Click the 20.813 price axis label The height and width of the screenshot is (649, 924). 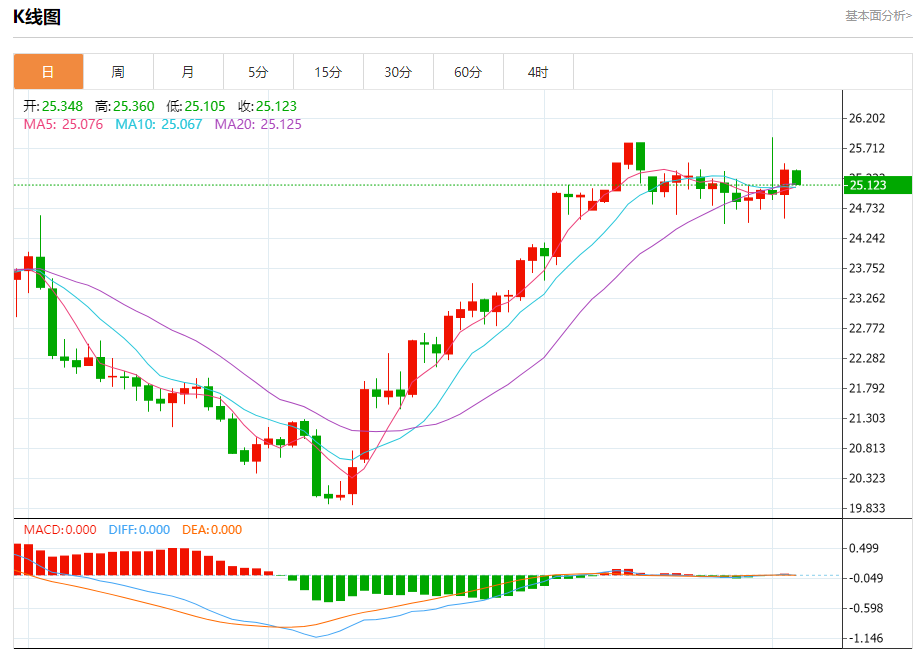pyautogui.click(x=867, y=448)
